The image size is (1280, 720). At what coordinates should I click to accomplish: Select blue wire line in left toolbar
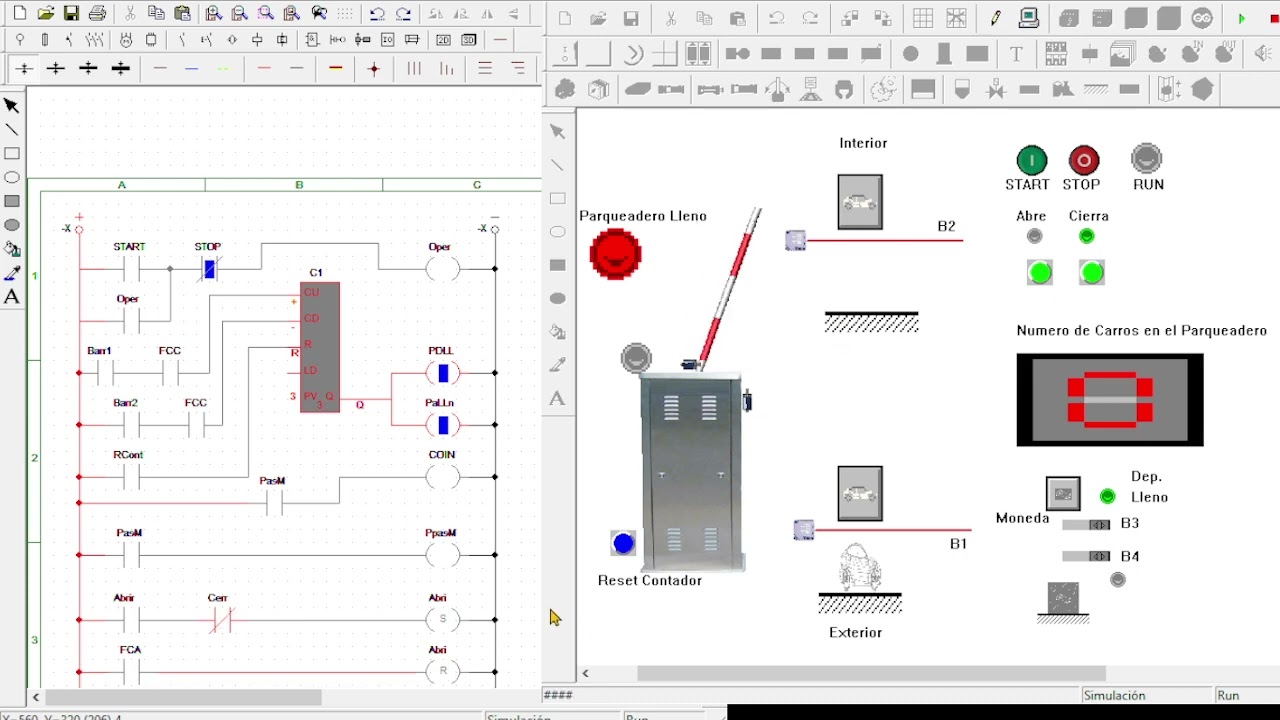(x=192, y=69)
